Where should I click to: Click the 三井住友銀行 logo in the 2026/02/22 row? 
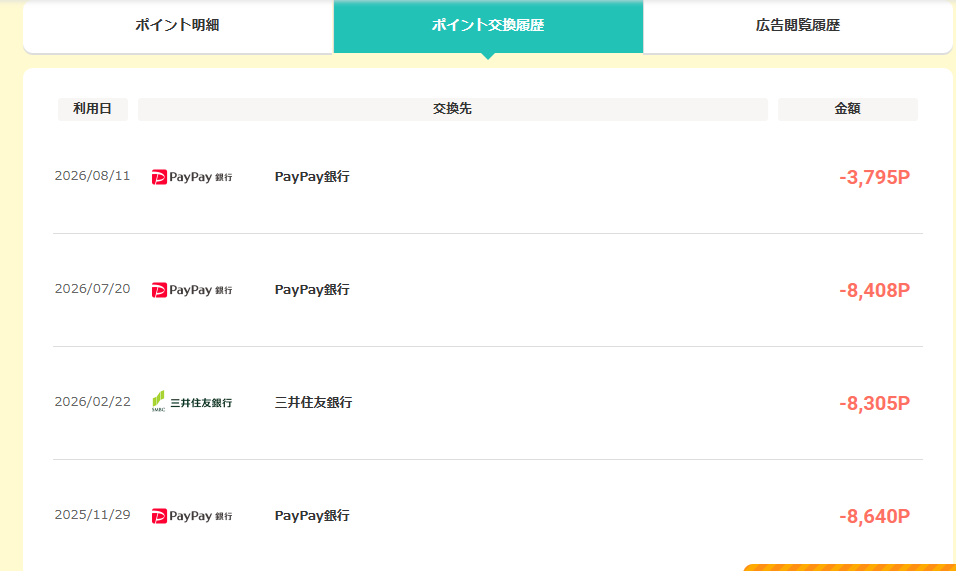coord(192,402)
